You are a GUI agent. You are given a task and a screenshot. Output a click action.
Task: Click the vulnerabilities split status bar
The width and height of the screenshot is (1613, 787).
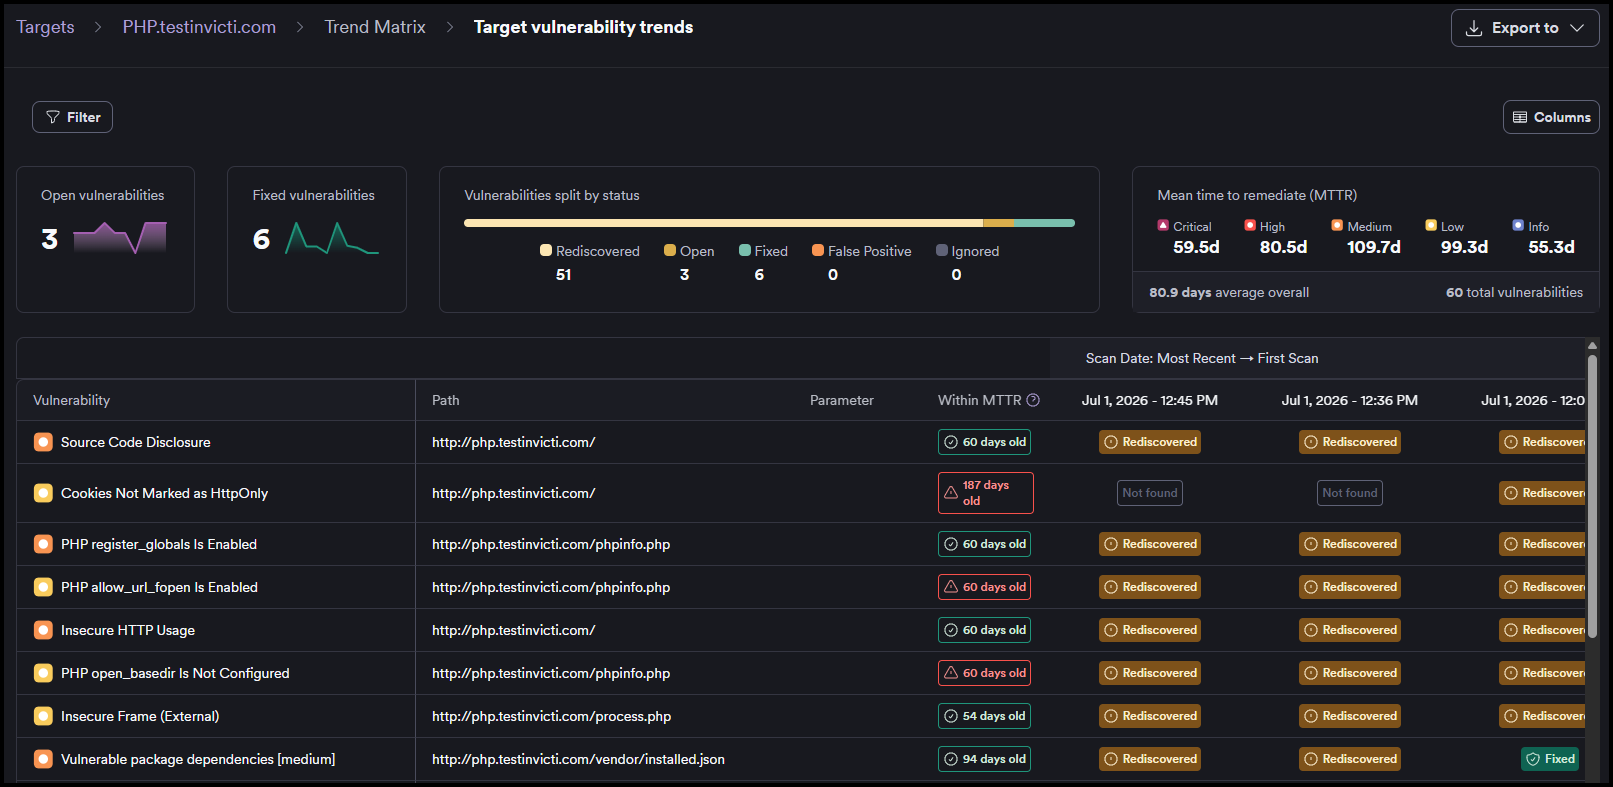(x=769, y=223)
